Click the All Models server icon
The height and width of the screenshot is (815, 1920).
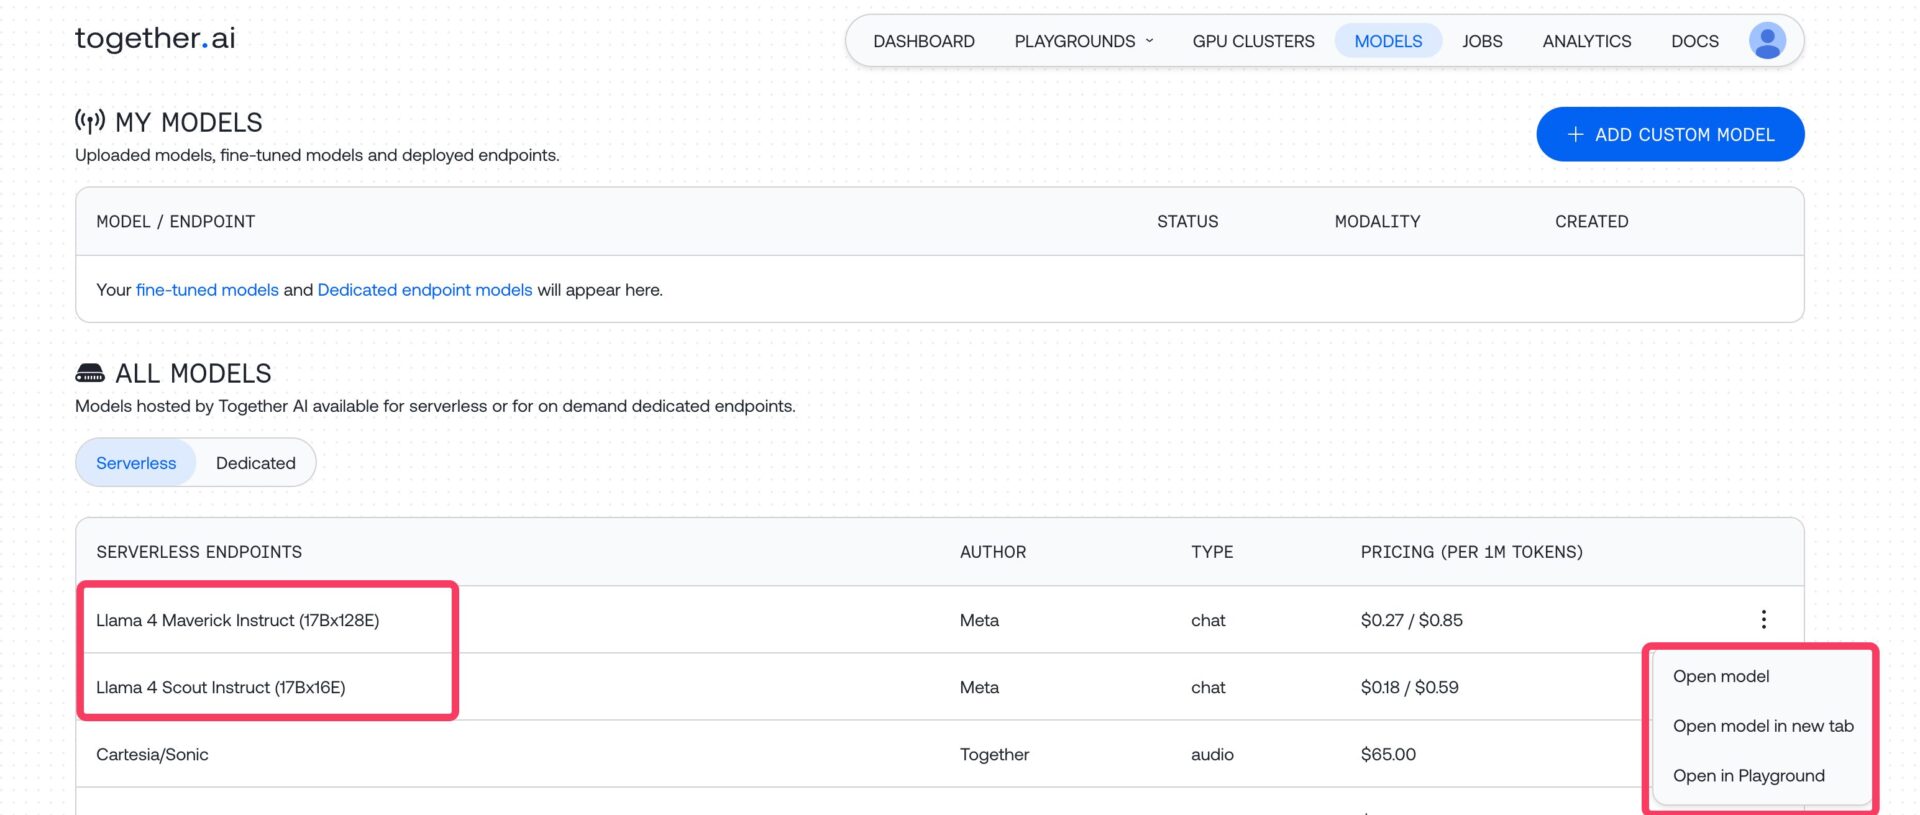90,373
